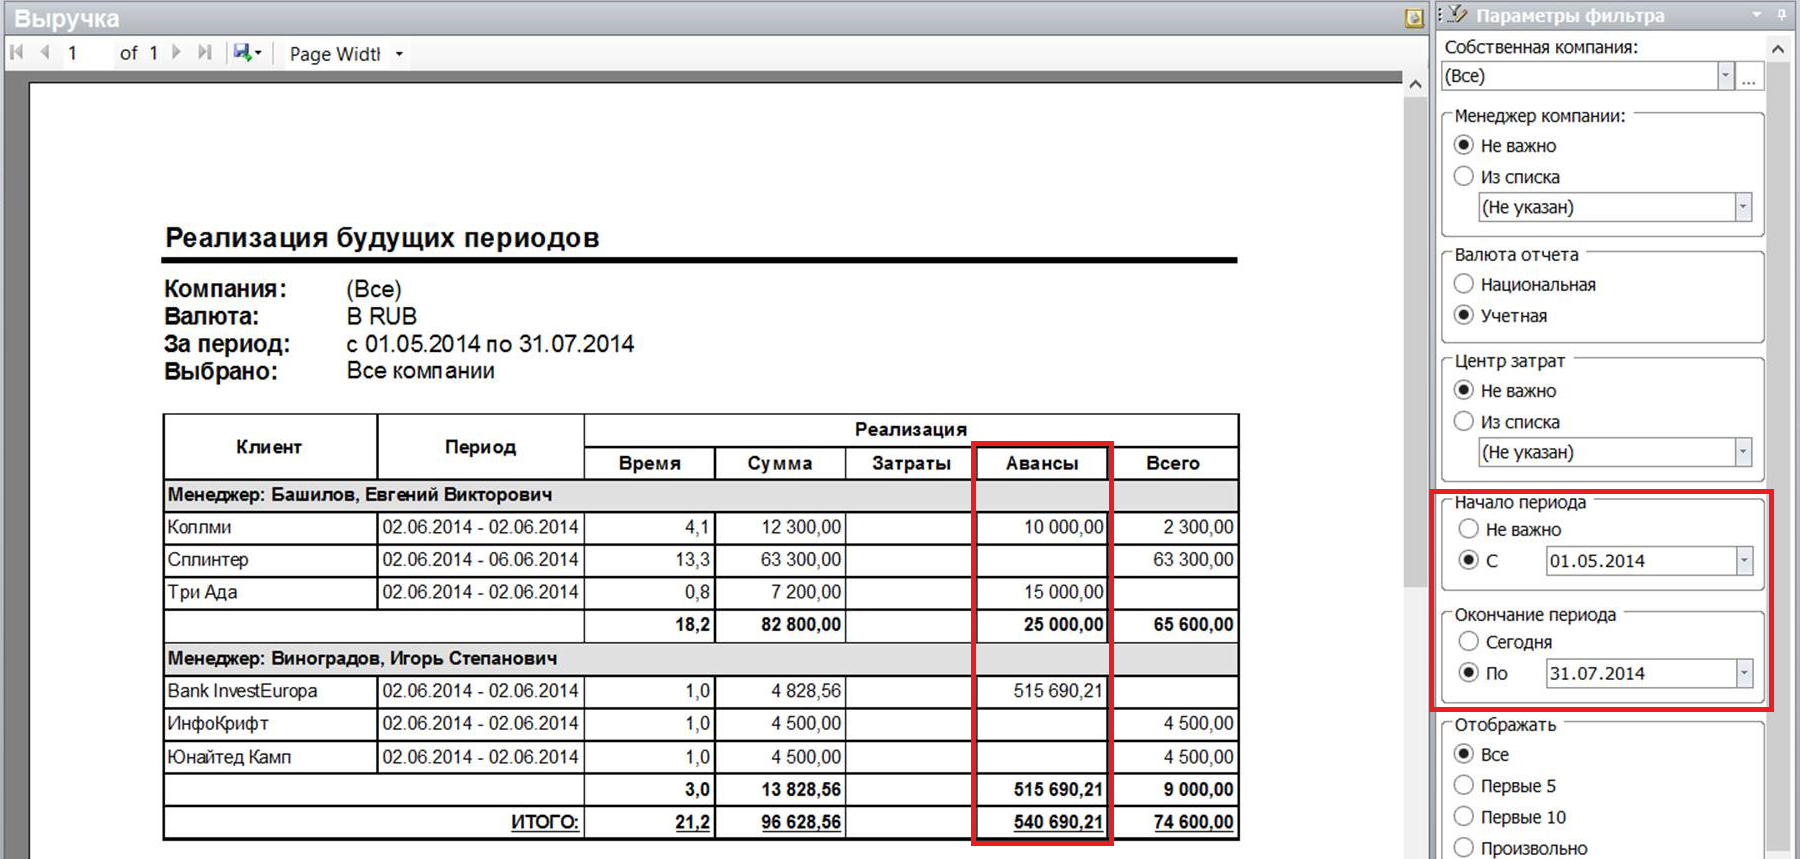Select Первые 5 display option
Image resolution: width=1800 pixels, height=859 pixels.
pos(1464,785)
